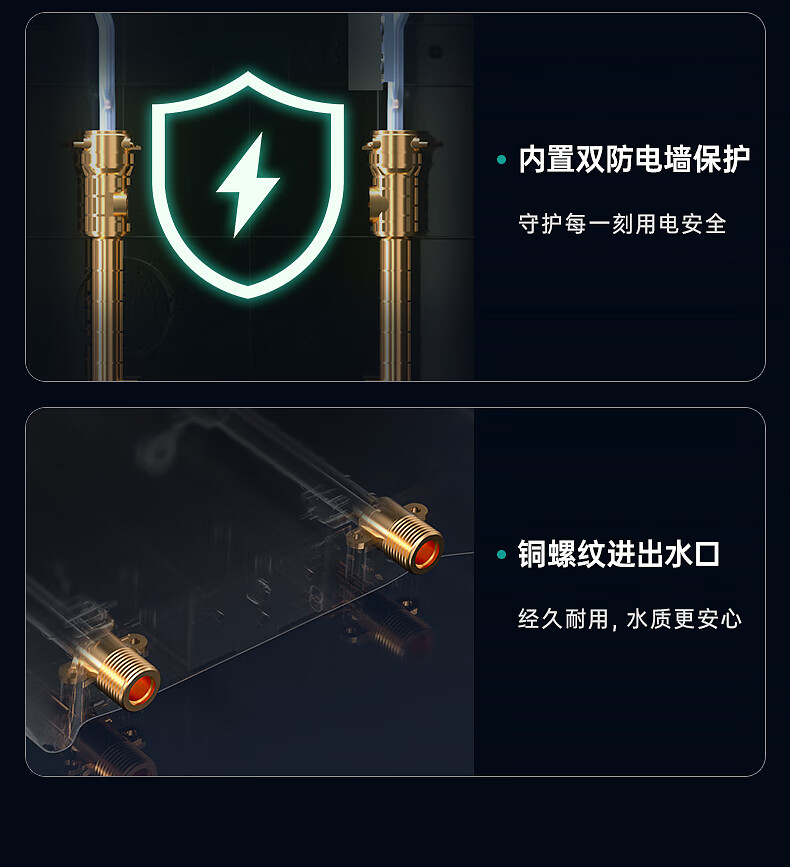Click the lightning bolt inside the shield
Image resolution: width=790 pixels, height=867 pixels.
pyautogui.click(x=248, y=185)
